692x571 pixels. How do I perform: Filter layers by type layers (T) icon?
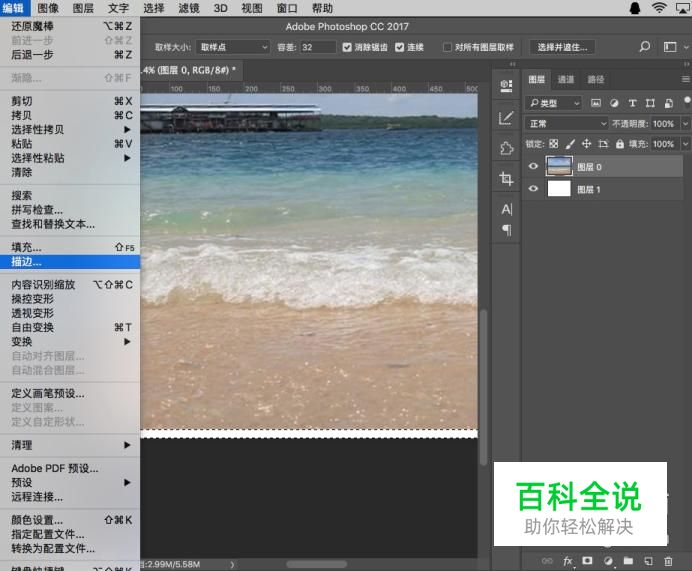click(x=632, y=103)
